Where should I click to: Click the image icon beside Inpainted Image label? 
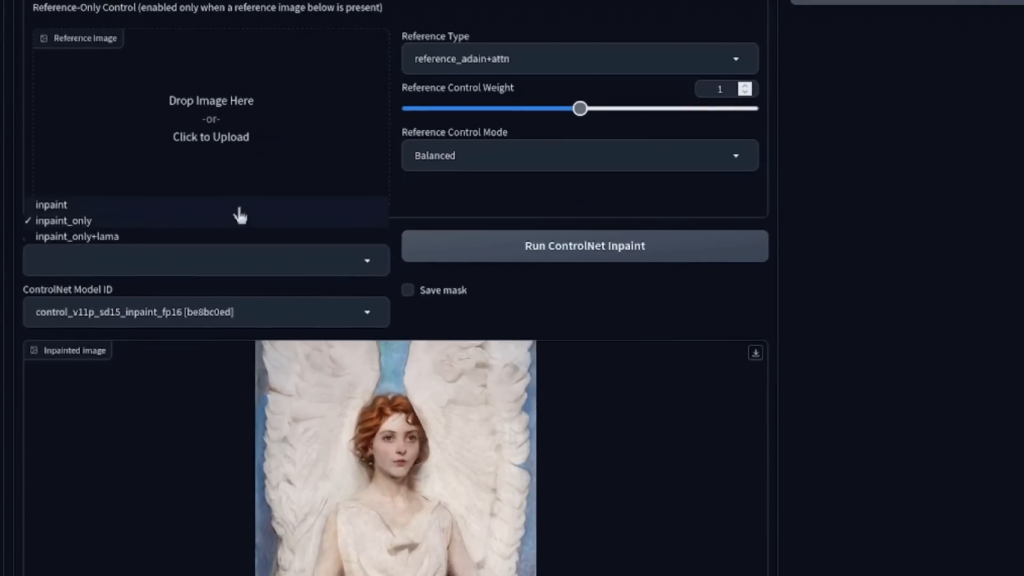[34, 351]
